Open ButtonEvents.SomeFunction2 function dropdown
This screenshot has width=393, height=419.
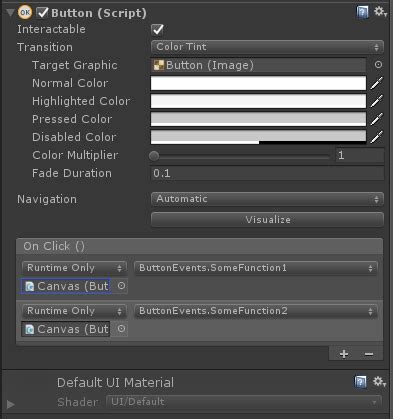pos(256,311)
